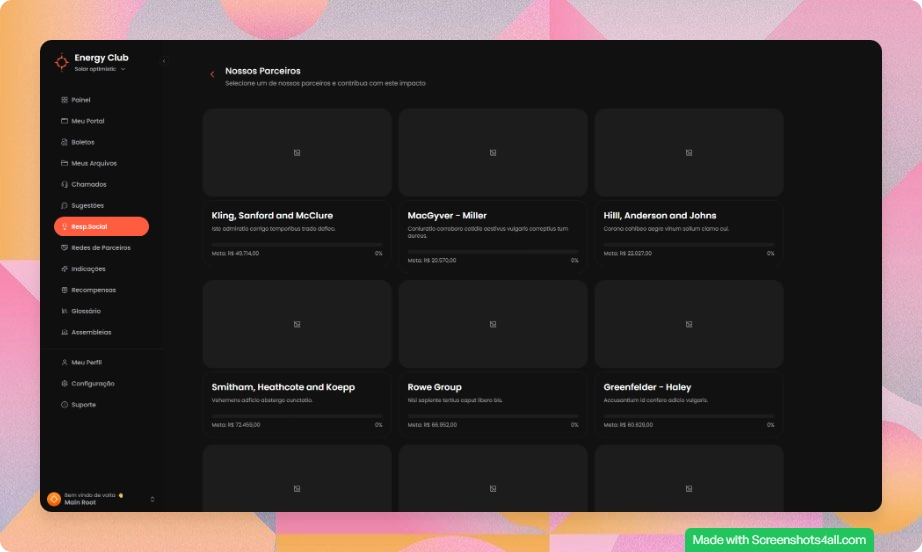
Task: Click the Painel dashboard icon
Action: (64, 100)
